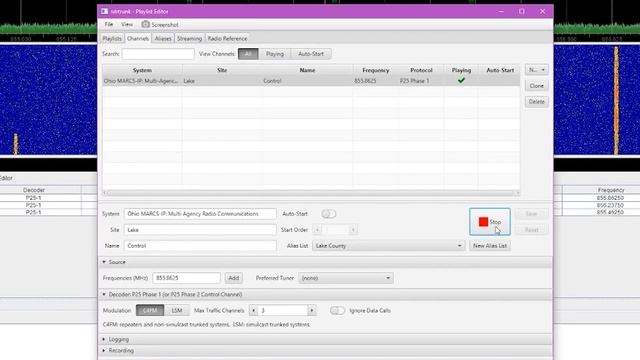Click the green Playing checkmark in Control row
The image size is (640, 360).
point(461,80)
